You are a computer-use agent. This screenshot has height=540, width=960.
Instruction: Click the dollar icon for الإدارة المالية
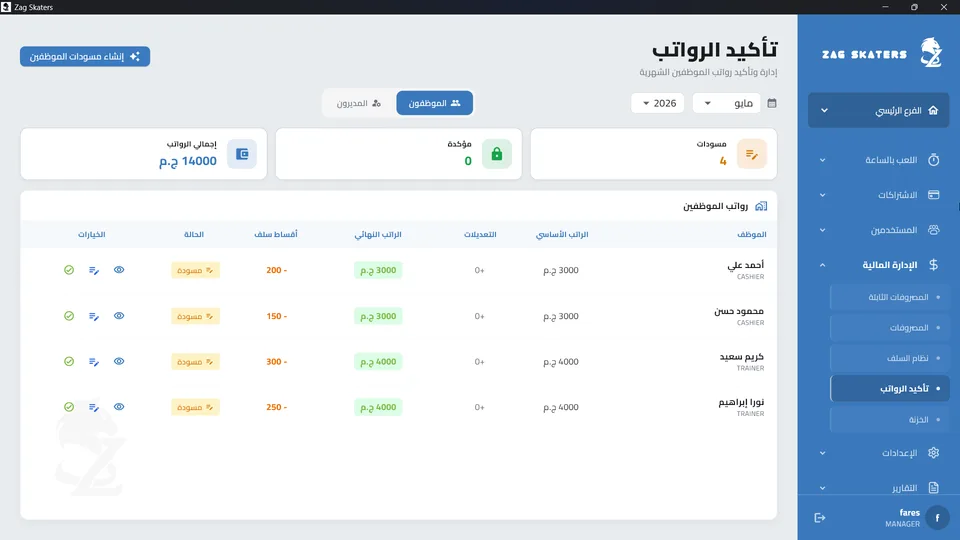[934, 264]
